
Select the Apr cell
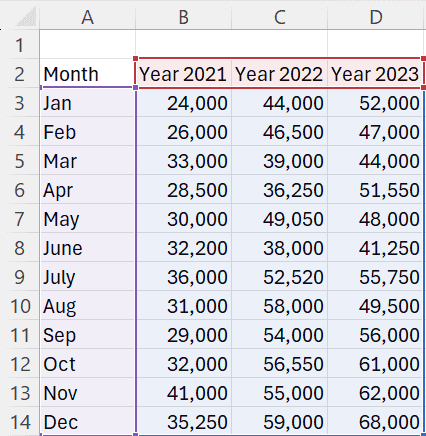[88, 190]
